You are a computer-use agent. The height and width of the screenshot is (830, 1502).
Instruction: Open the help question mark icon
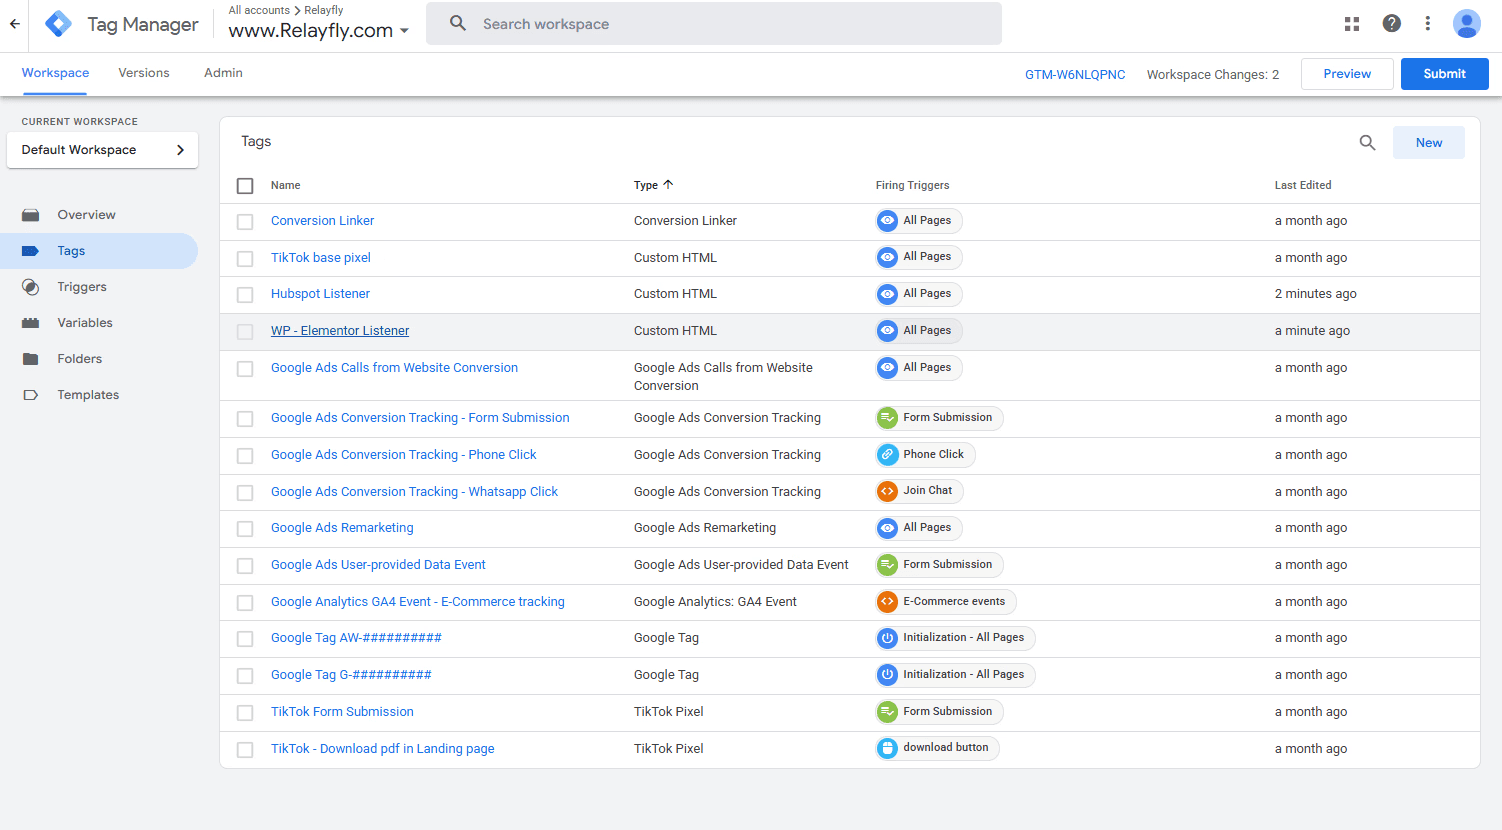(x=1392, y=24)
